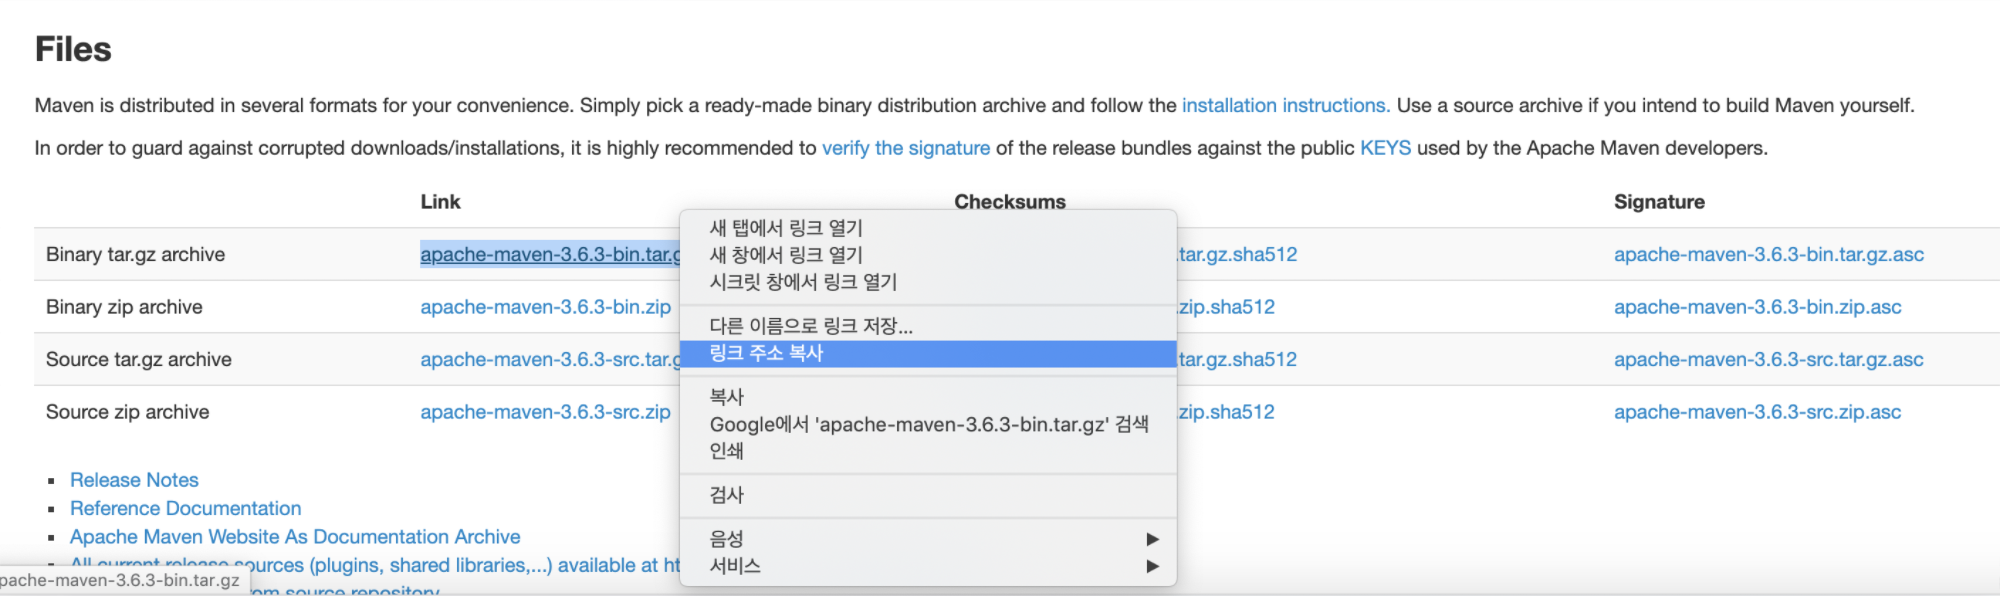Screen dimensions: 2000x596
Task: Open apache-maven-3.6.3-src.zip.asc signature
Action: (x=1758, y=412)
